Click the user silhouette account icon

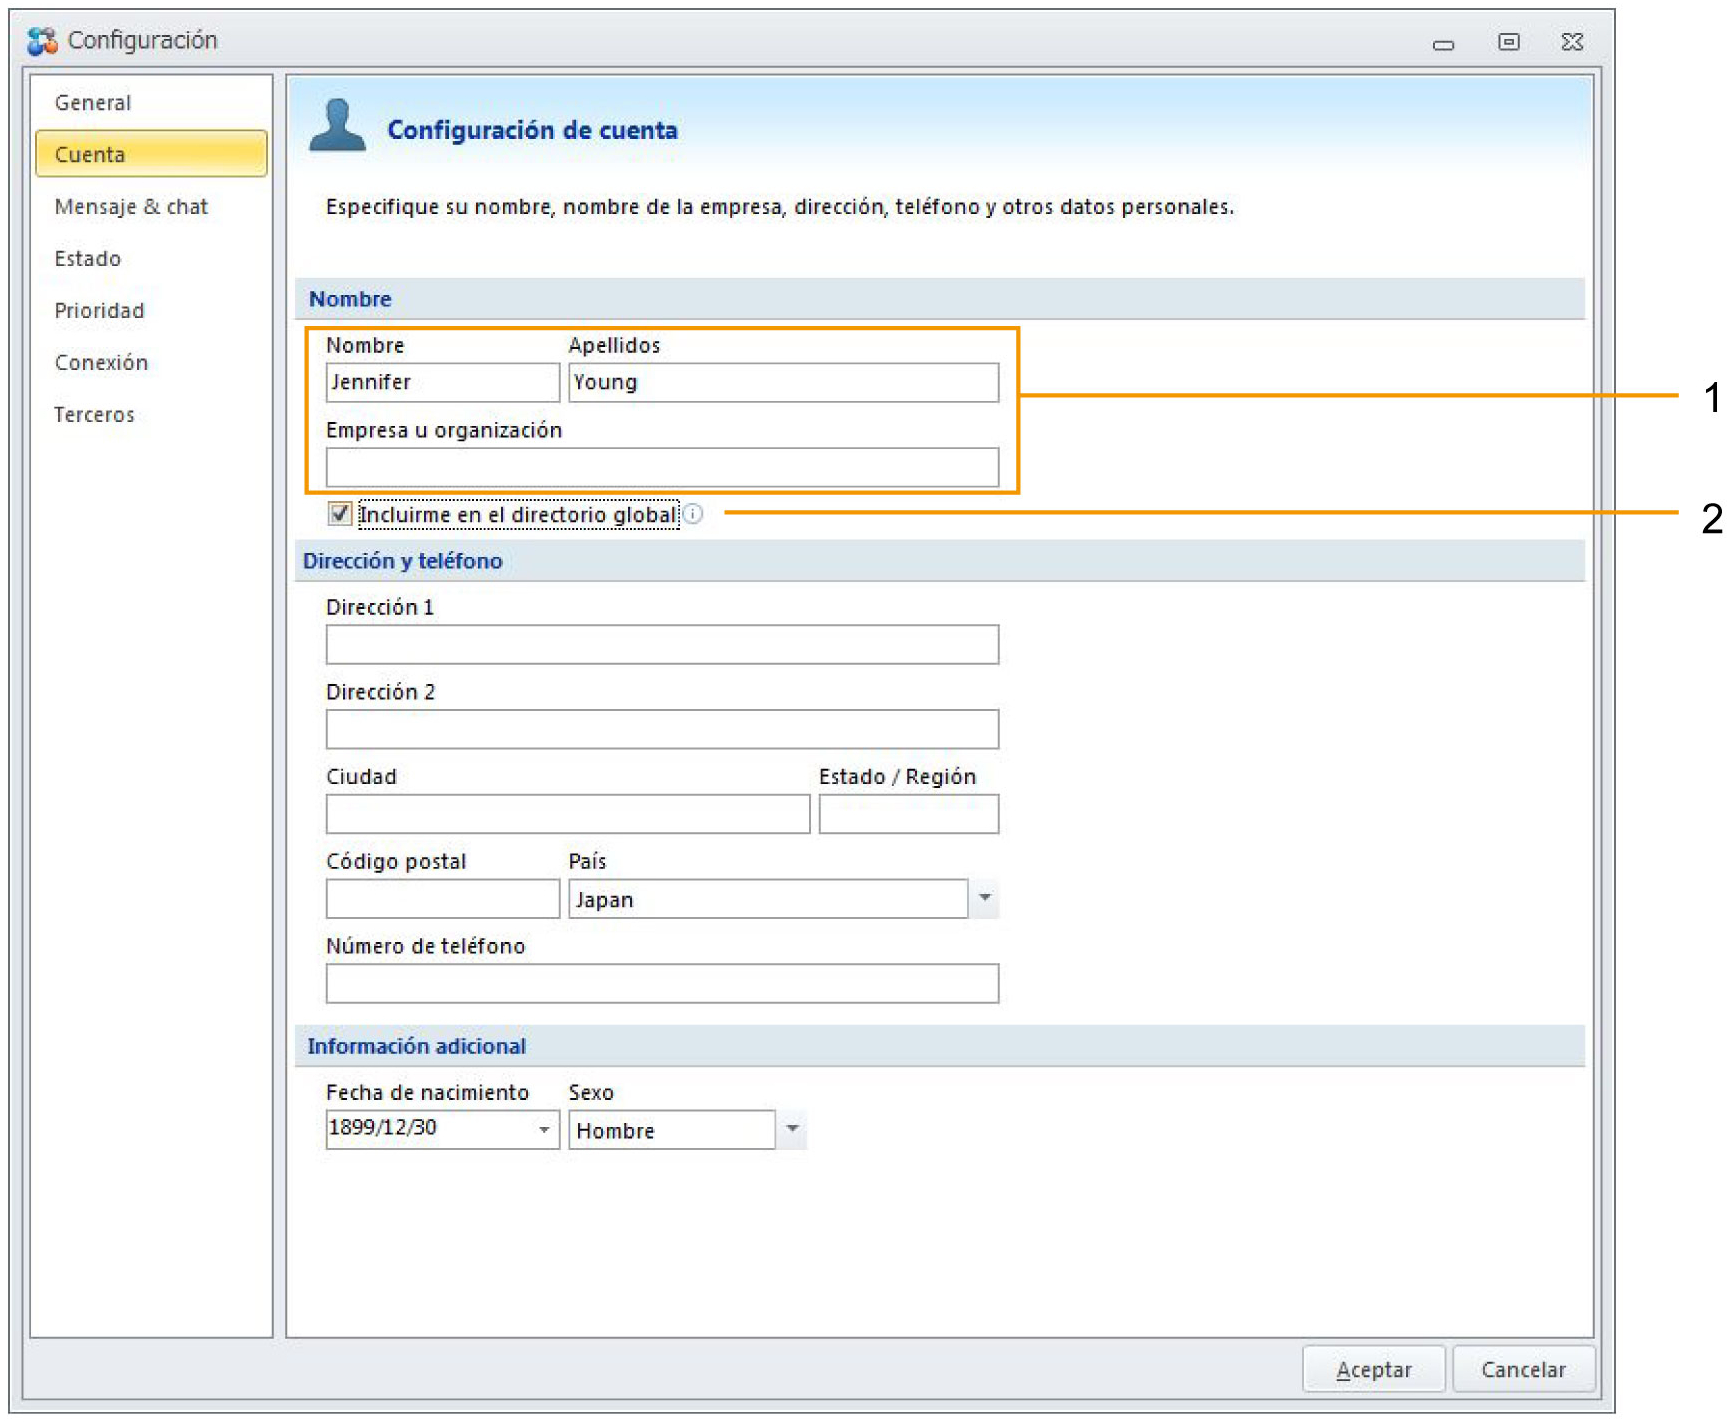pos(338,125)
